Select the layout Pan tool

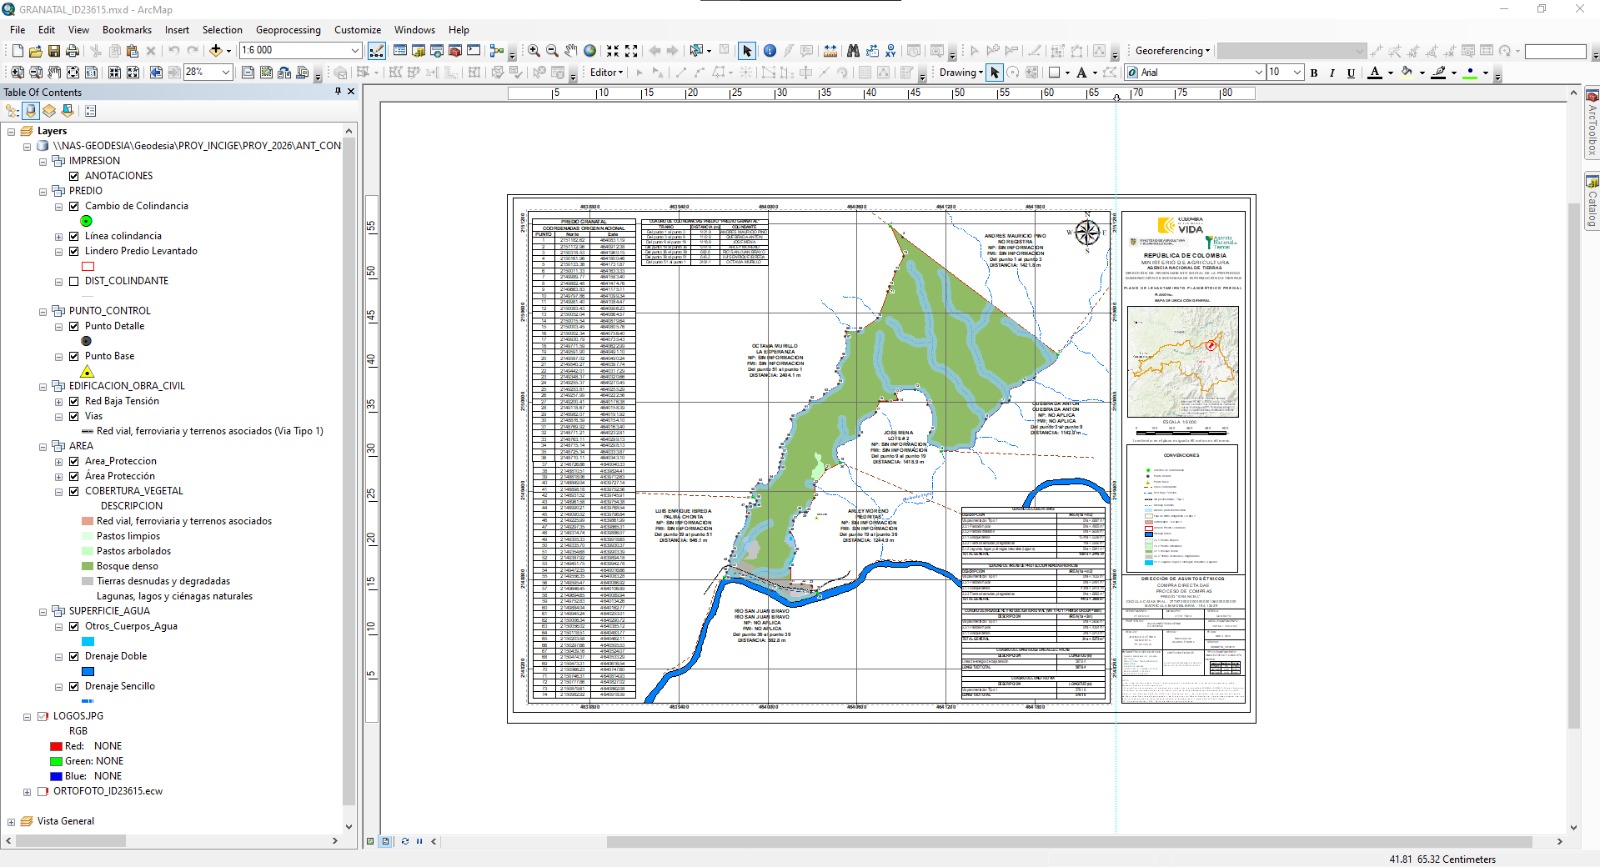click(x=54, y=72)
